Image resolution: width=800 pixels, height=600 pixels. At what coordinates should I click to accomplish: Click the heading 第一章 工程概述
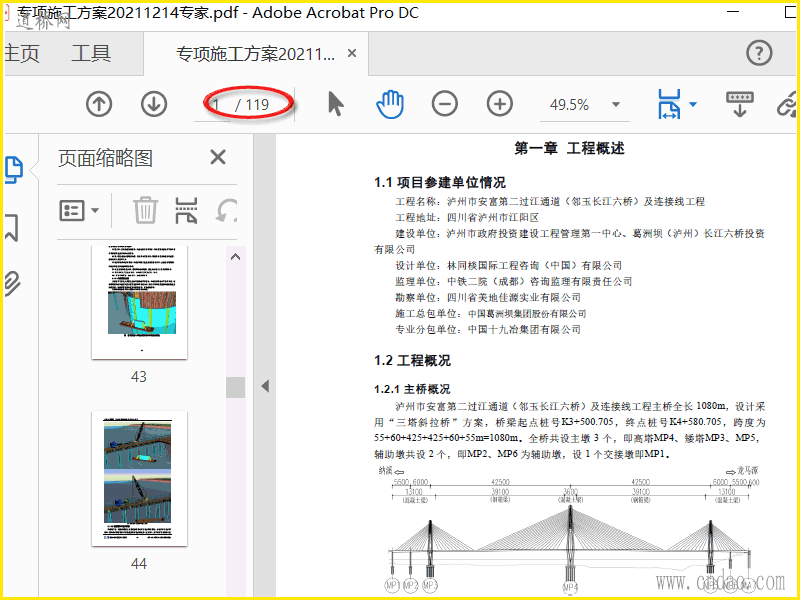569,148
